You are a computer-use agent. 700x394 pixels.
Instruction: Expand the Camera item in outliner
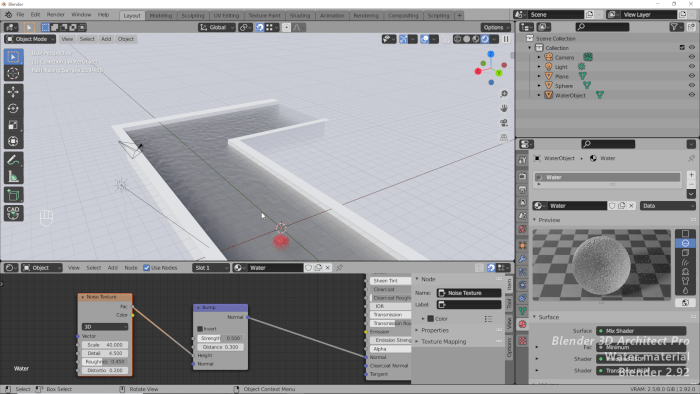539,57
